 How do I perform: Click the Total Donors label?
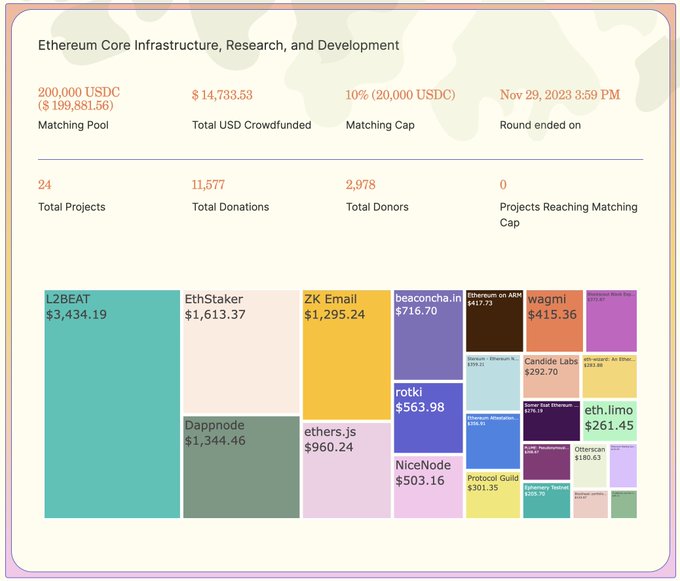coord(377,207)
